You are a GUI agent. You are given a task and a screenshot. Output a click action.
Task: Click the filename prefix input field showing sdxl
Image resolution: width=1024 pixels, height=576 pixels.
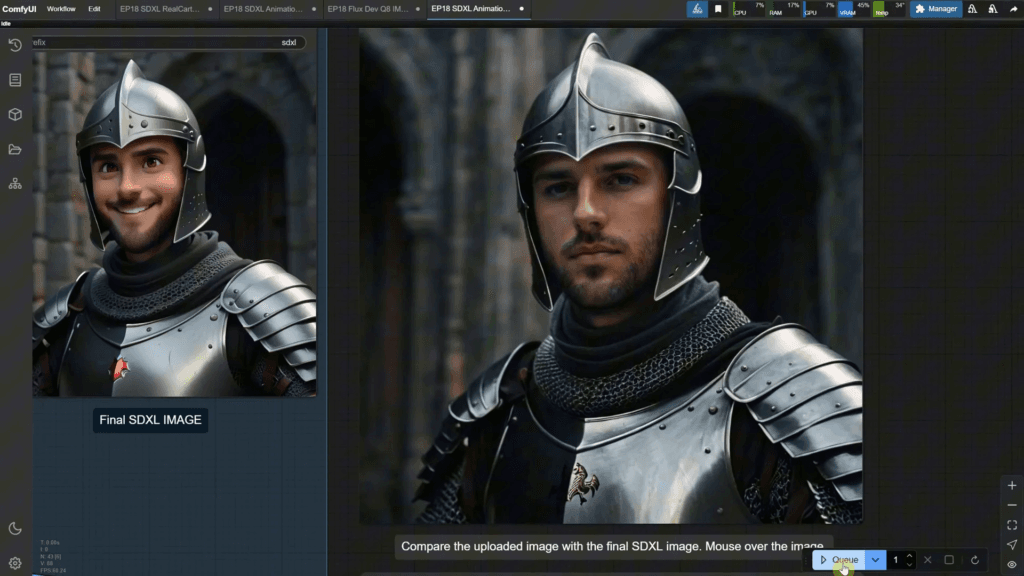(x=168, y=43)
